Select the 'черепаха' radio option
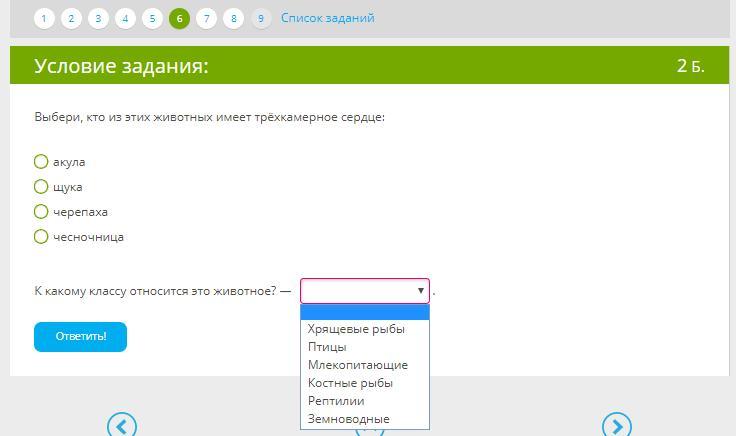Image resolution: width=736 pixels, height=436 pixels. point(41,212)
